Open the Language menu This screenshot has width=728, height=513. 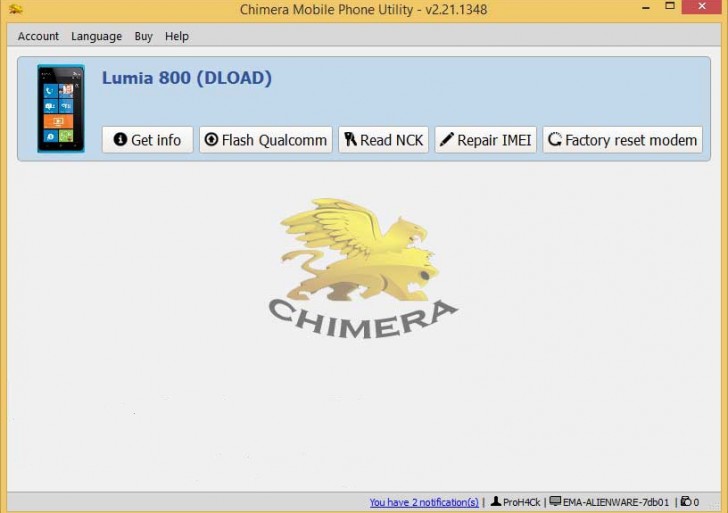96,36
